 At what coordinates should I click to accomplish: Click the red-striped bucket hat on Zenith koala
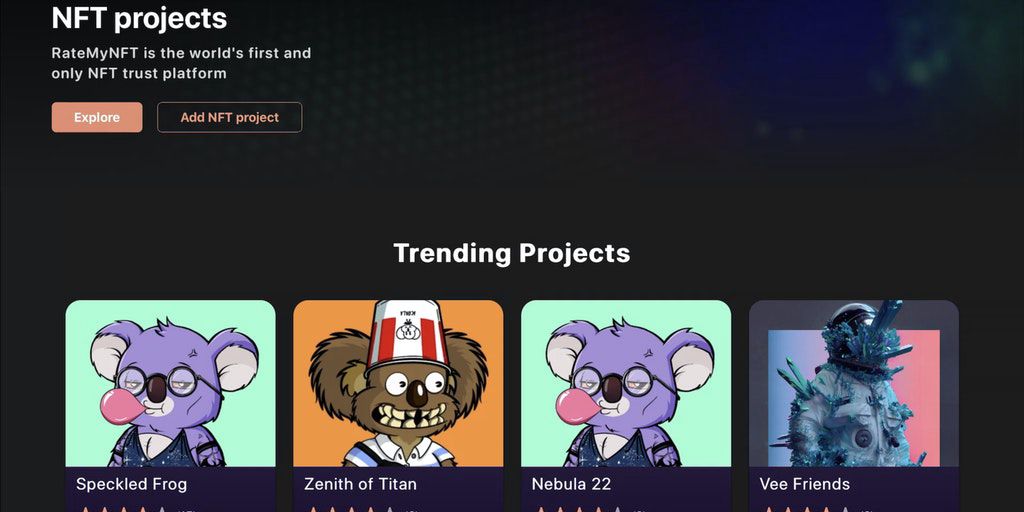click(x=408, y=334)
